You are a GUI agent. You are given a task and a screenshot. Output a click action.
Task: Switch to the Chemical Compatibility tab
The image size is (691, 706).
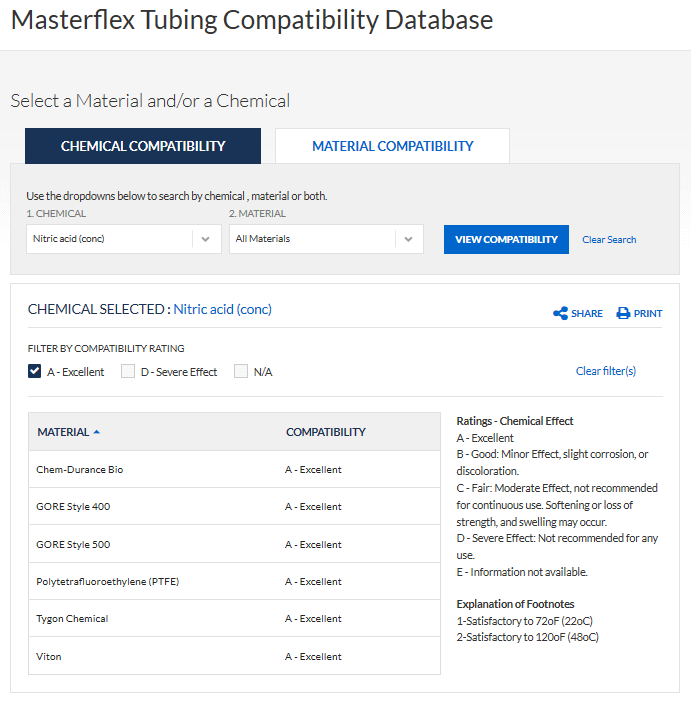point(143,146)
